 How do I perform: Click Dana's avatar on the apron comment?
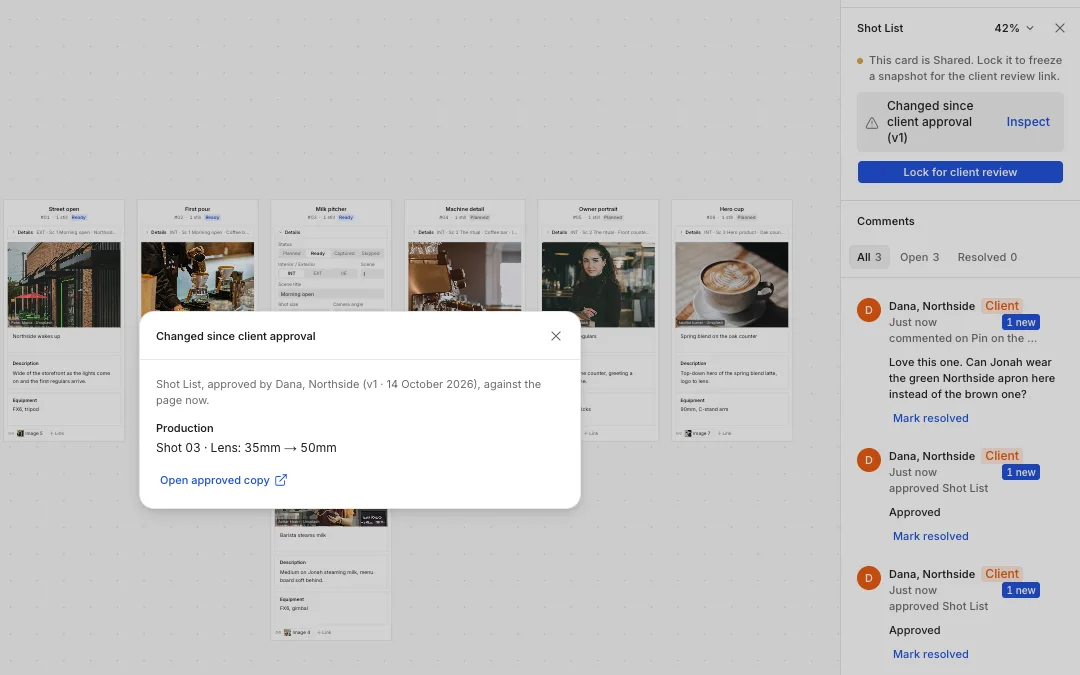click(869, 310)
